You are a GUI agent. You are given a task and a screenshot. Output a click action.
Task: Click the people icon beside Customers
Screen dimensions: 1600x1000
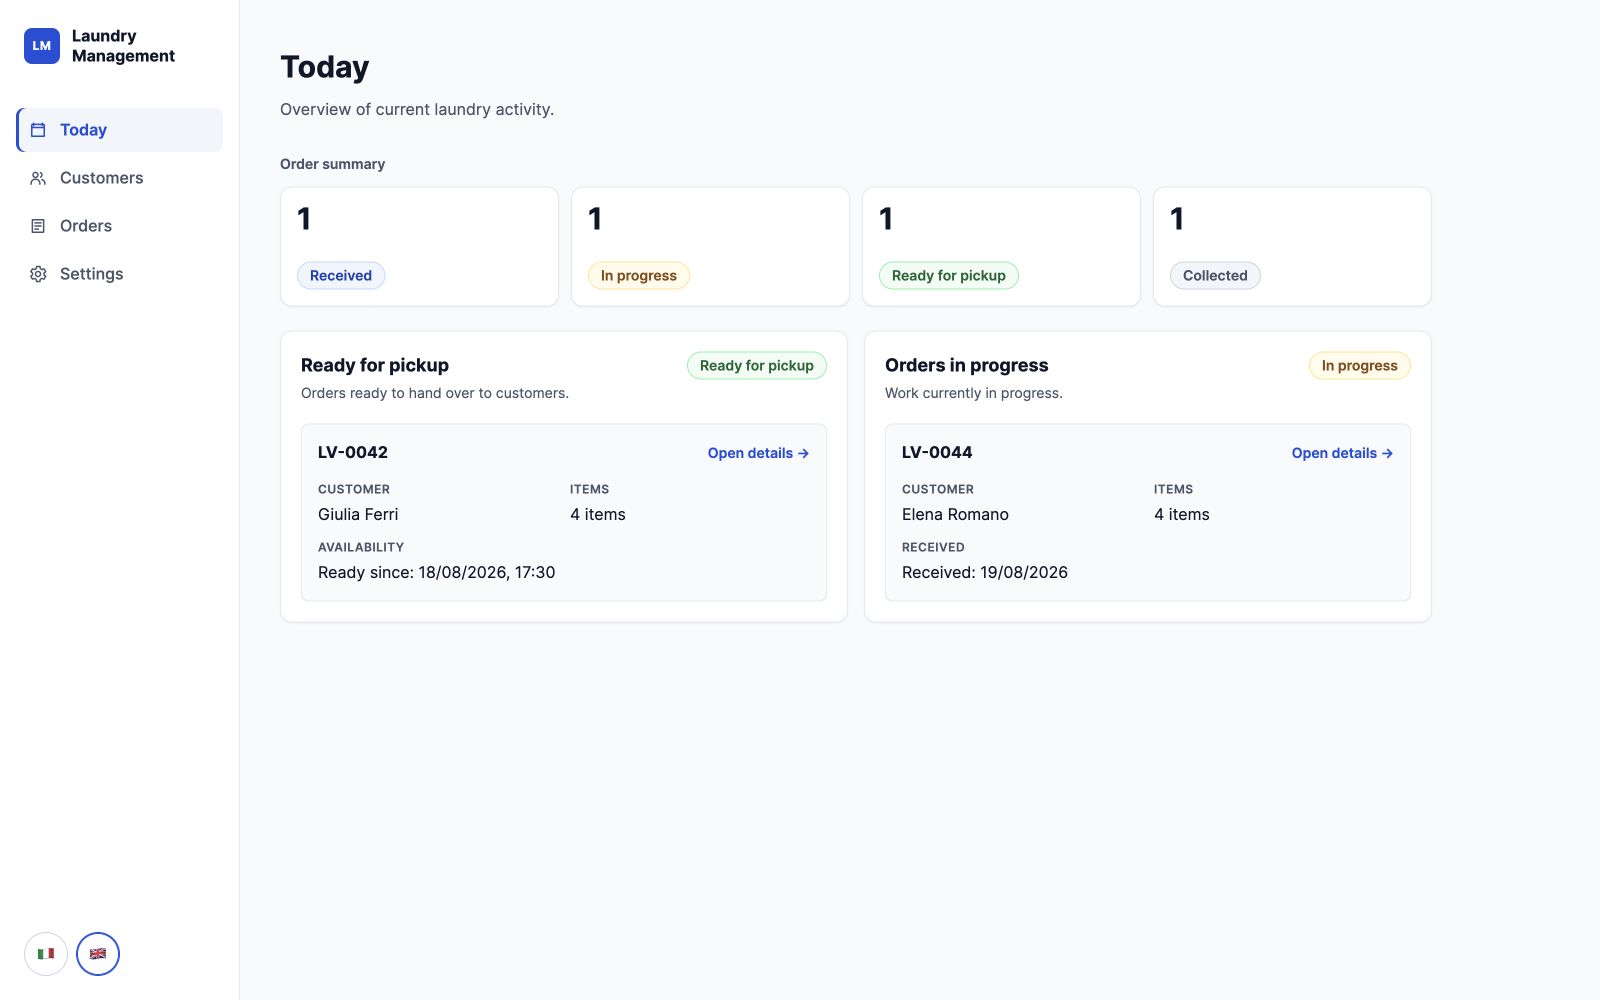coord(38,178)
